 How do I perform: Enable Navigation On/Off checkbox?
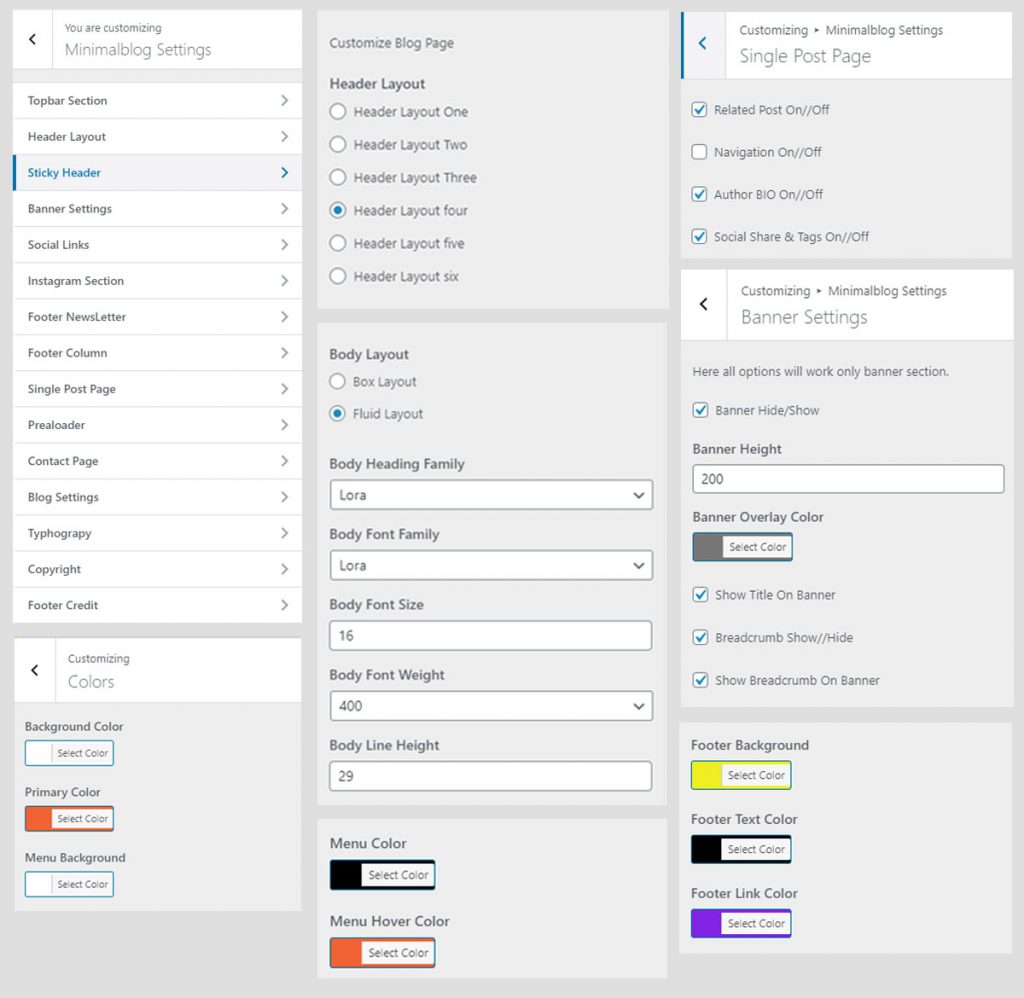699,152
